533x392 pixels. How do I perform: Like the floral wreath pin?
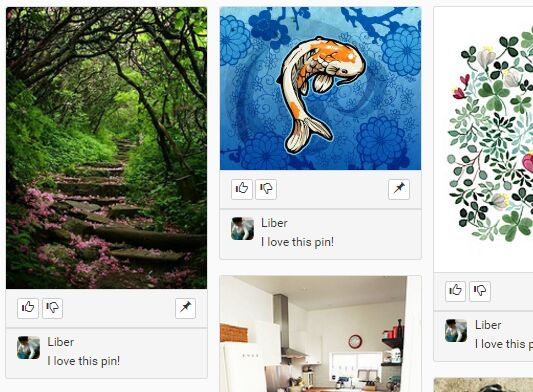(x=455, y=291)
